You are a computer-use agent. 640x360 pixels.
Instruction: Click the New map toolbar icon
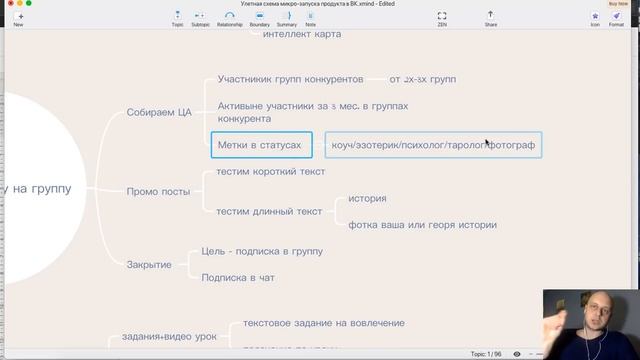click(x=18, y=19)
